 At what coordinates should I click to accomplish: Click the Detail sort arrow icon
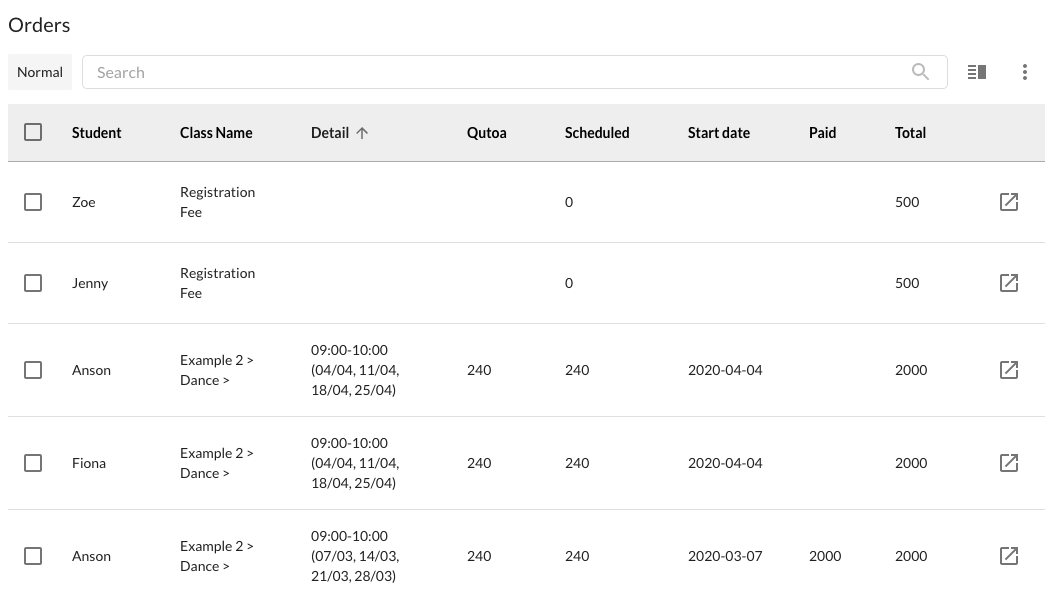(362, 133)
